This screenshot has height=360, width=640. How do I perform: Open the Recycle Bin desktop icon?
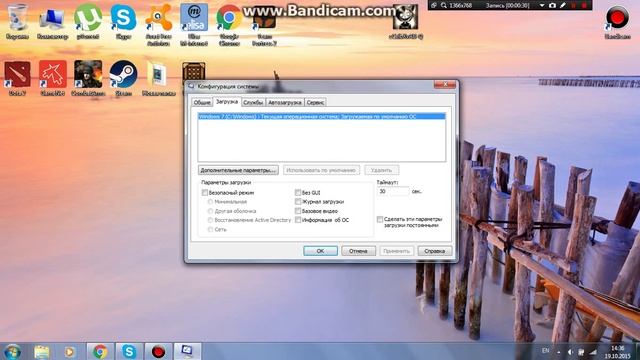coord(17,21)
